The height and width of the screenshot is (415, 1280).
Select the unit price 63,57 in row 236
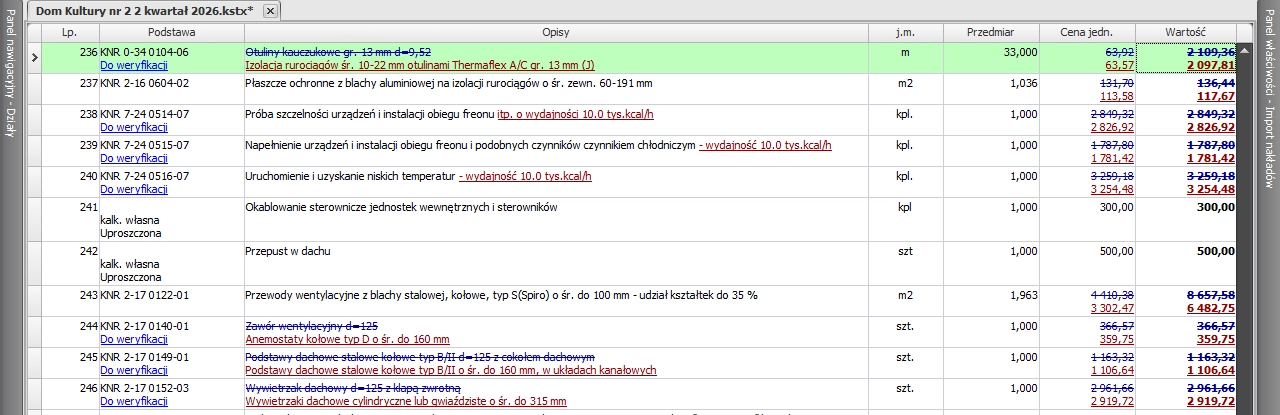pos(1119,65)
